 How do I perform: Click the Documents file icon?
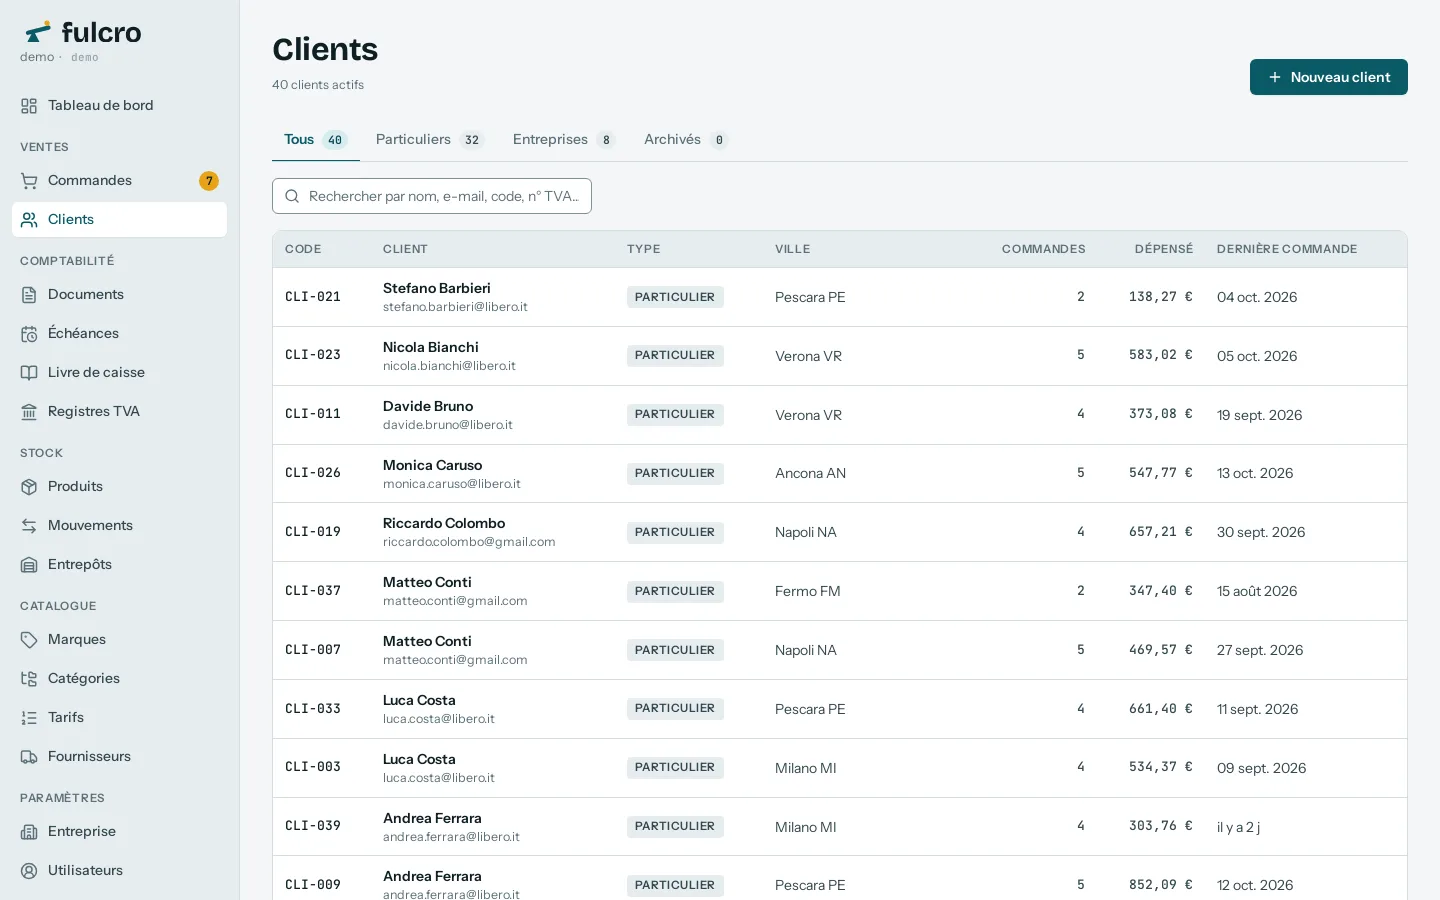coord(29,295)
